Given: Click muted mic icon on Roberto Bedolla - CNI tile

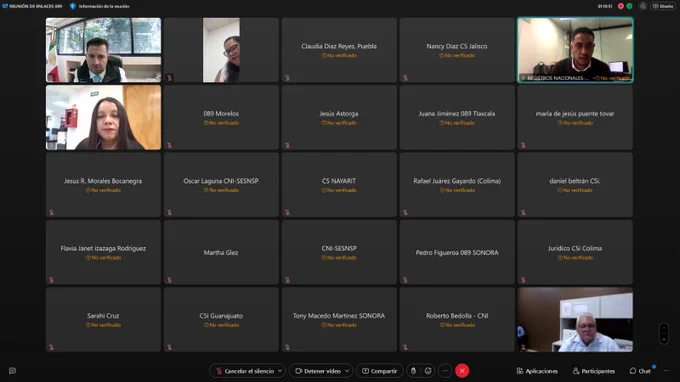Looking at the screenshot, I should click(x=405, y=347).
